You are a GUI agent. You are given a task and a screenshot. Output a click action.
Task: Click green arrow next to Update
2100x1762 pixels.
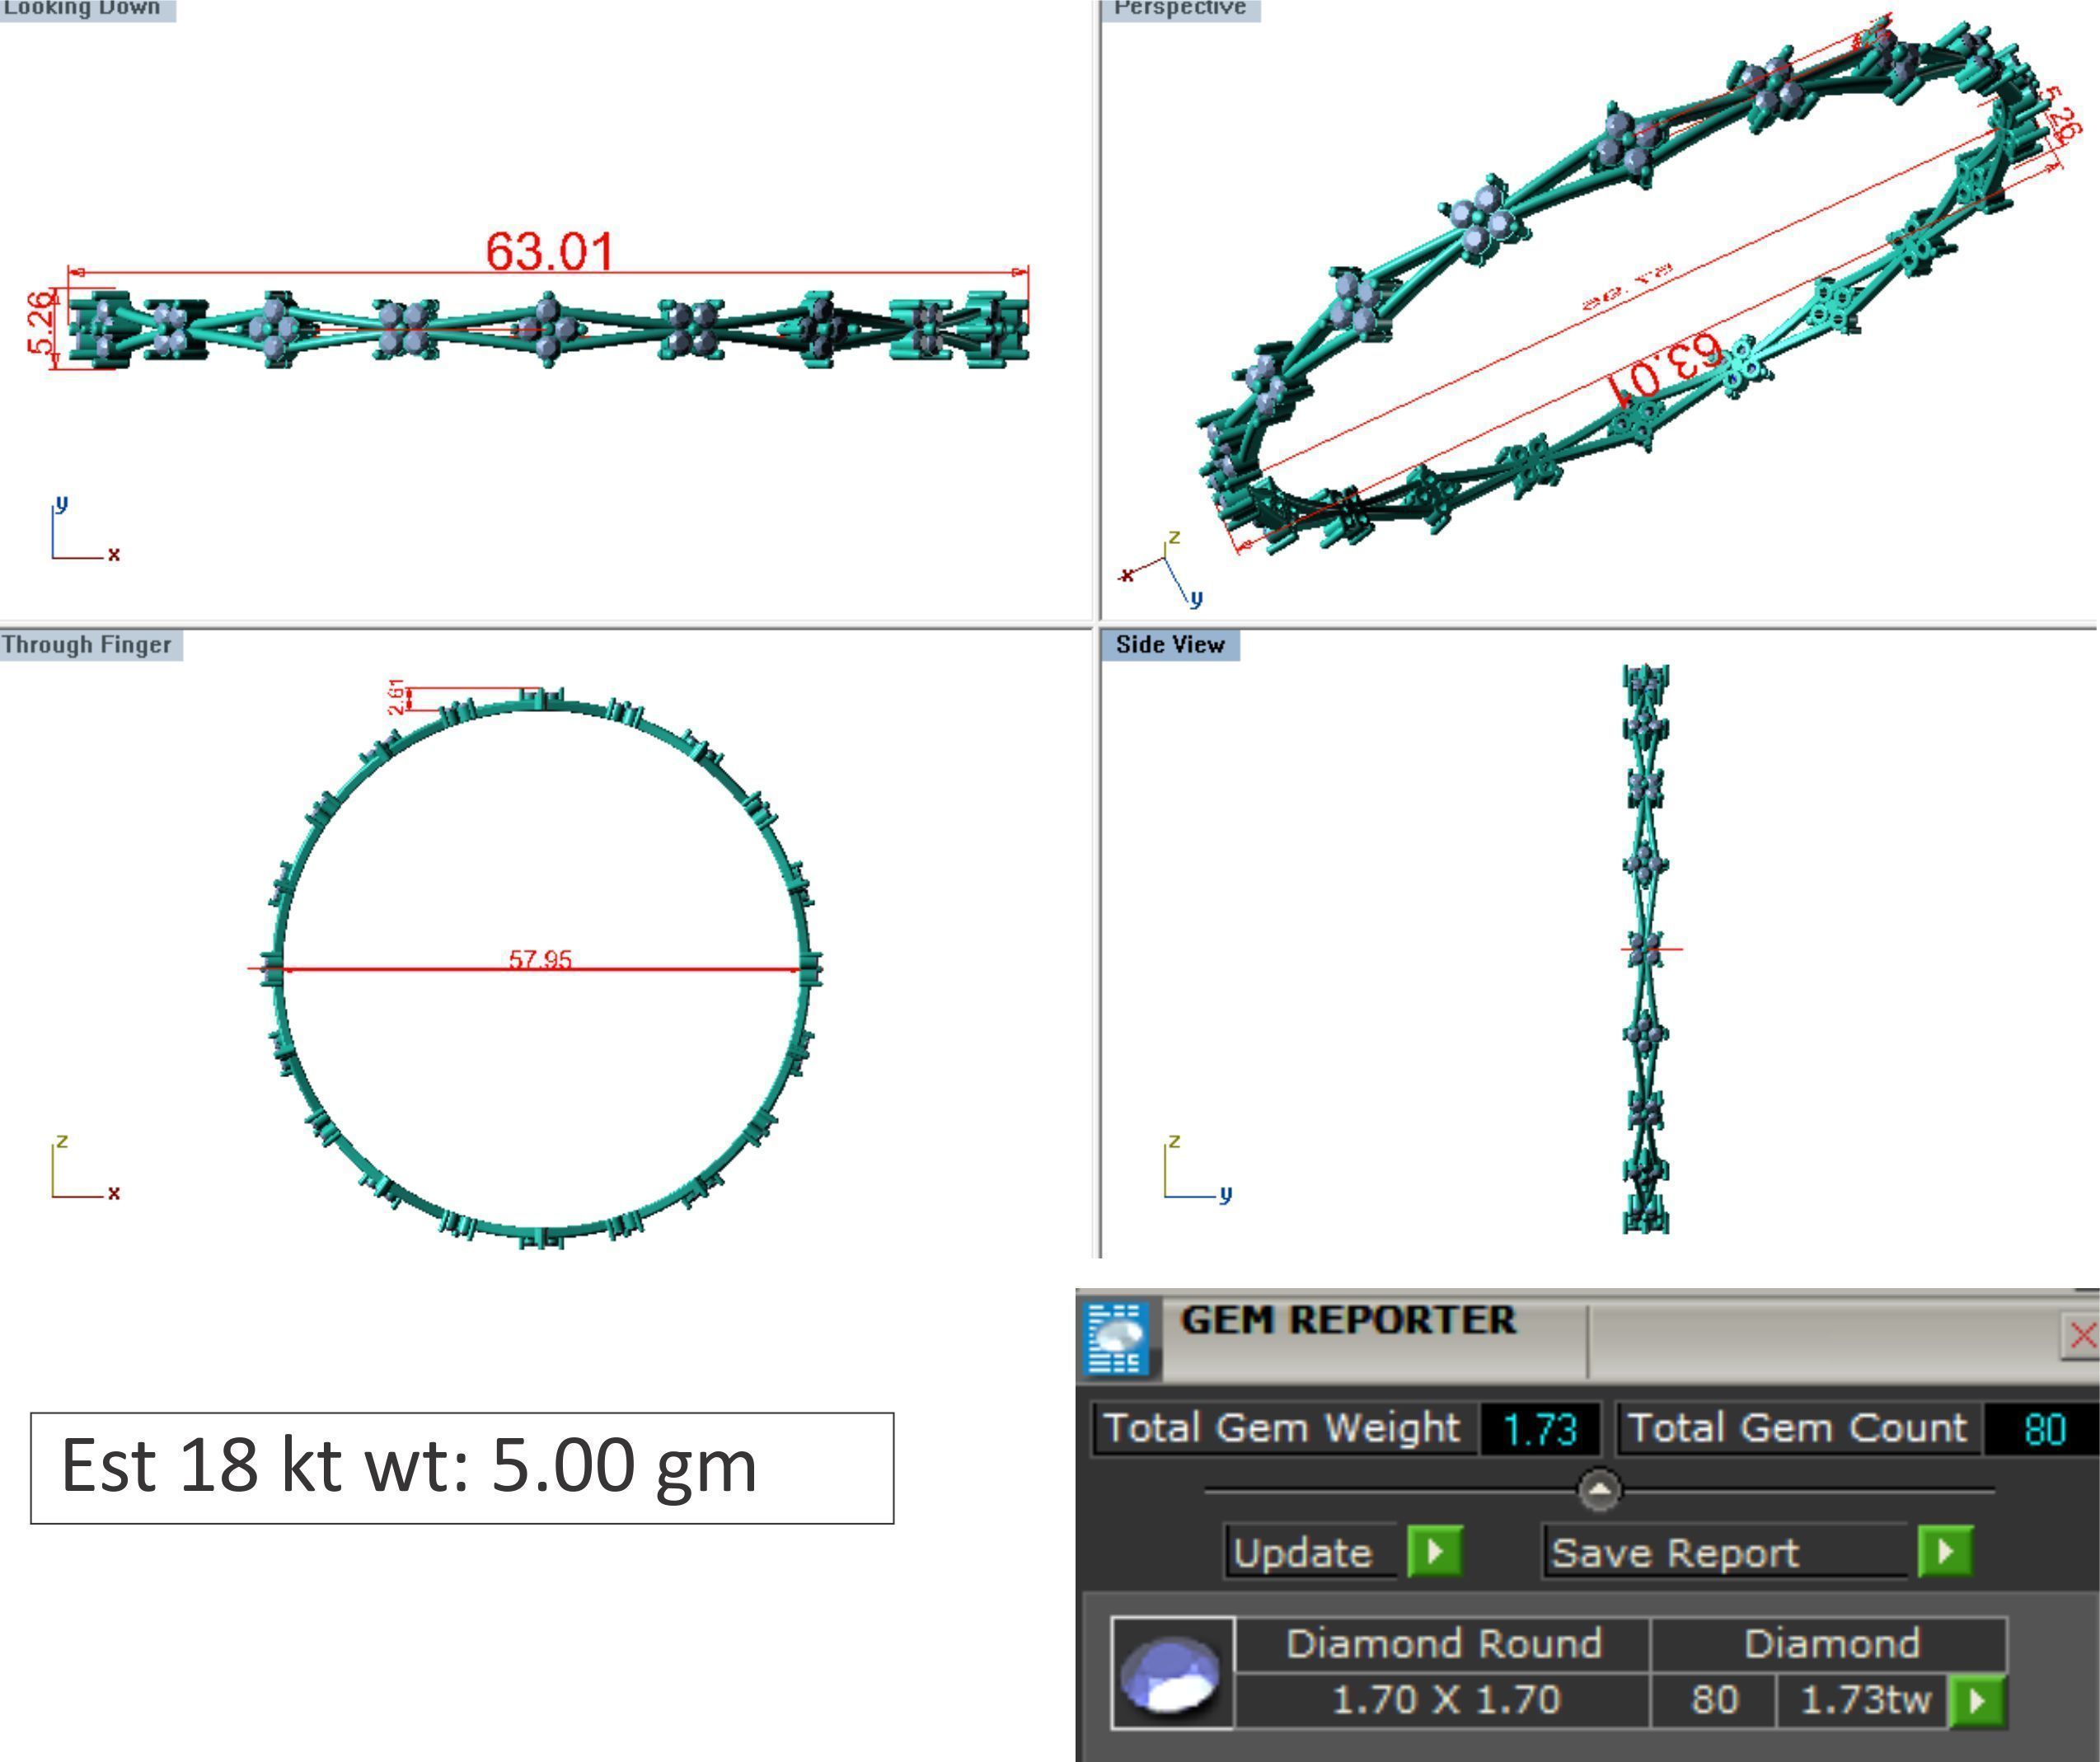(x=1435, y=1551)
